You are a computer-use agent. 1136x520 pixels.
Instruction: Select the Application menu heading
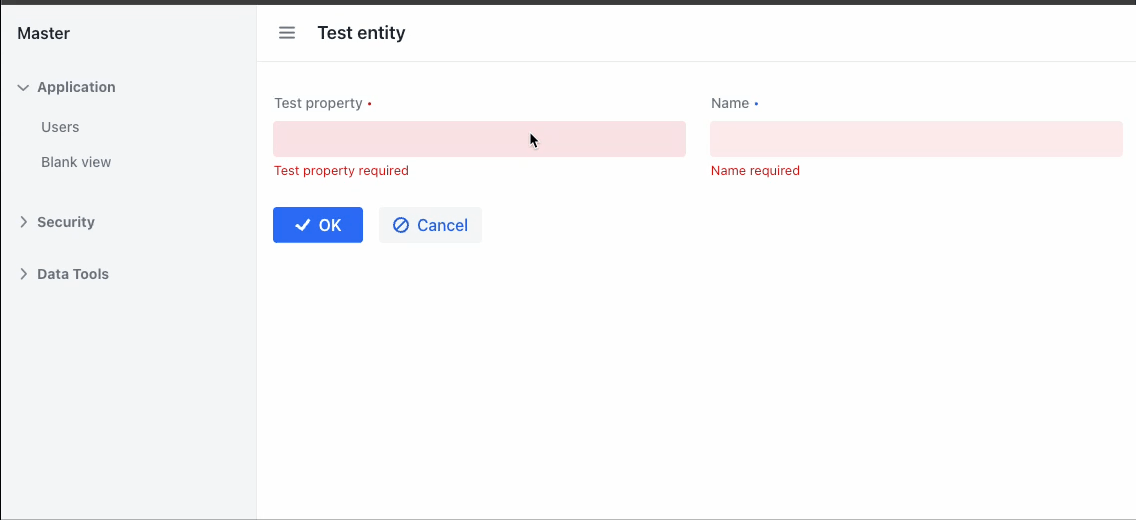[x=76, y=87]
